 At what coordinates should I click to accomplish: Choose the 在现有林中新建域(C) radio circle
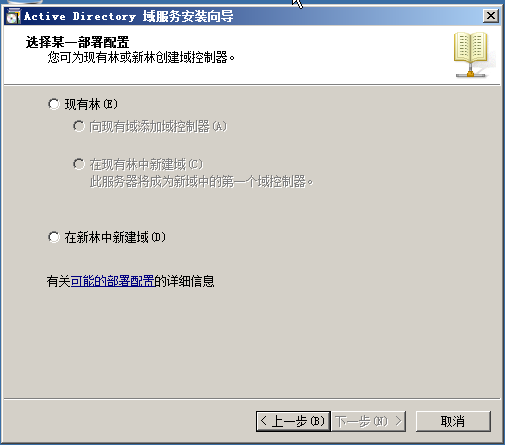click(x=79, y=164)
